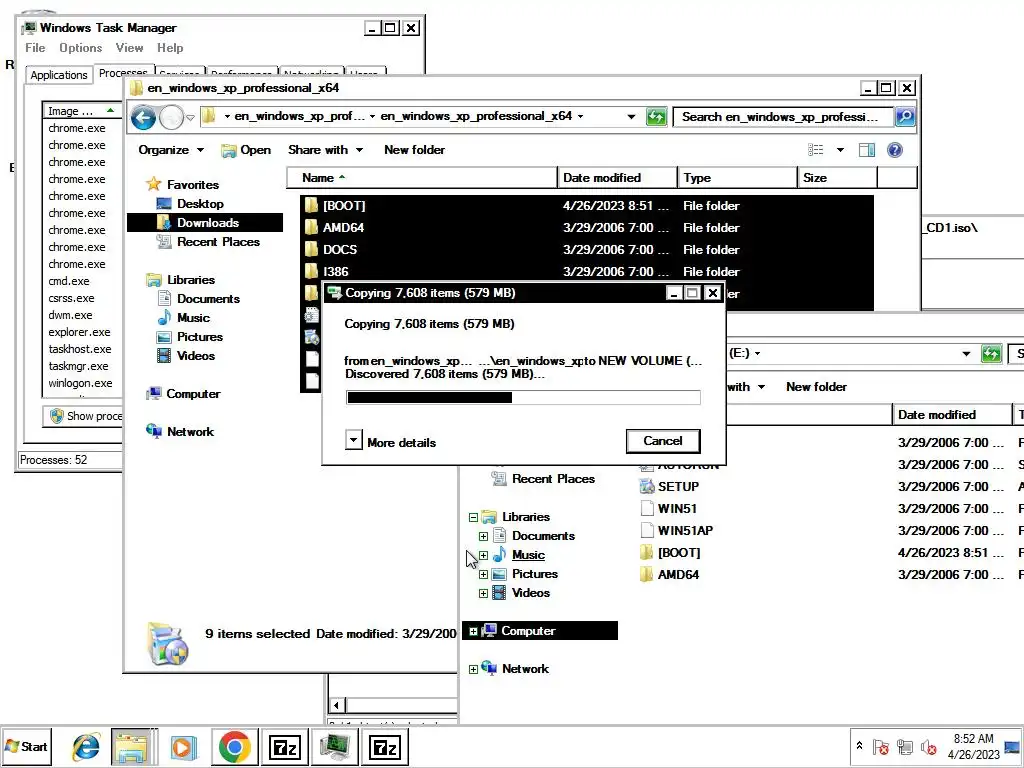
Task: Click the green Refresh icon in the front Explorer address bar
Action: pos(656,117)
